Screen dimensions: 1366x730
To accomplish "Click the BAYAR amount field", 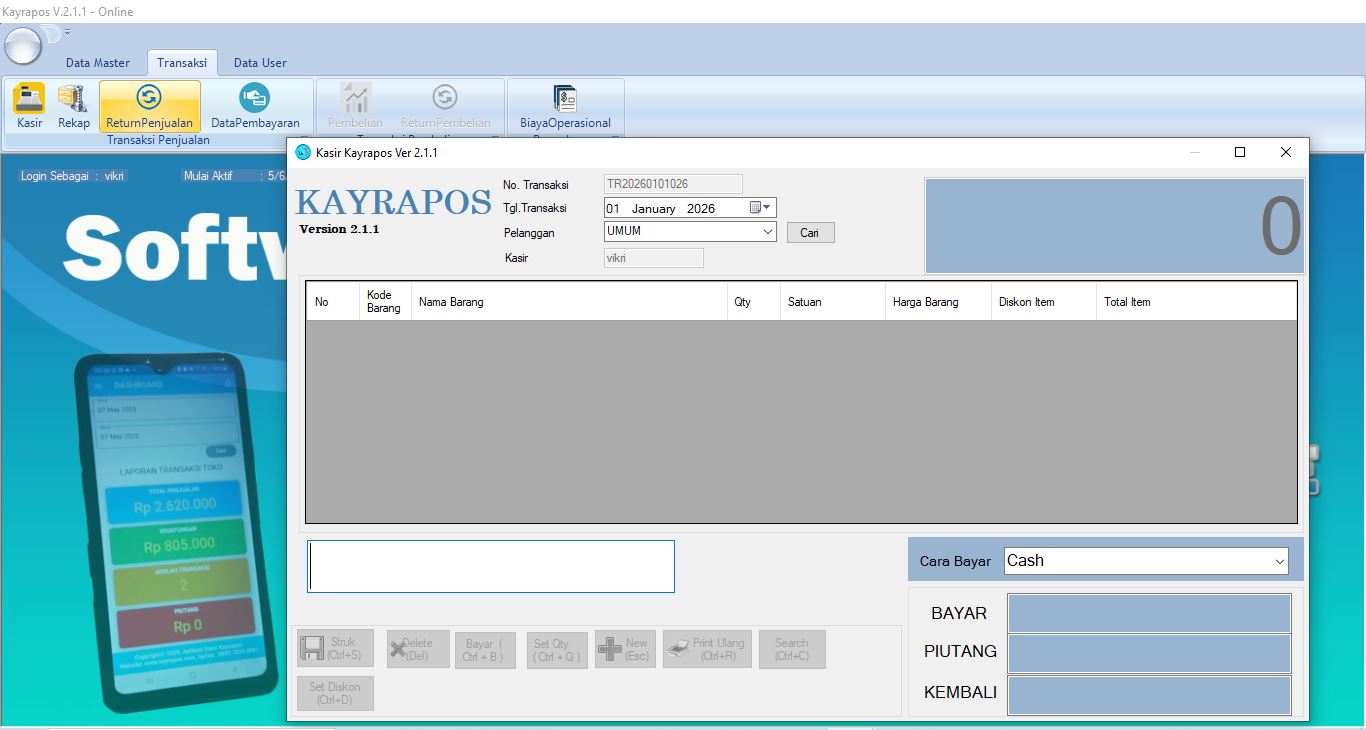I will tap(1149, 613).
